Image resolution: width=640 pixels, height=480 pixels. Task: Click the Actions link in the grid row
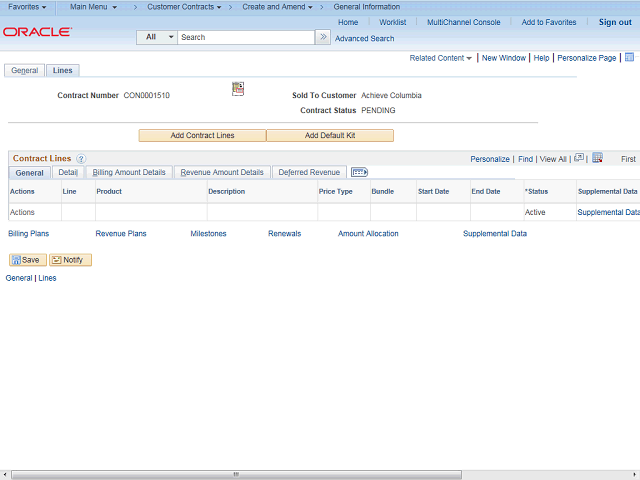(x=22, y=212)
